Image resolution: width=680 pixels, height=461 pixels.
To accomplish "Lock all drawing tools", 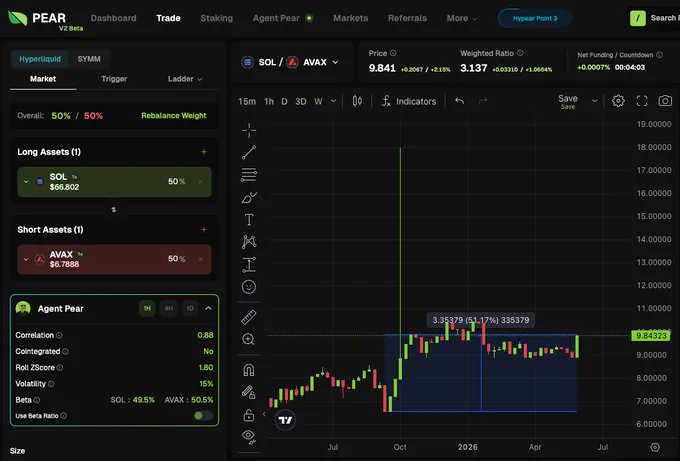I will pyautogui.click(x=248, y=415).
